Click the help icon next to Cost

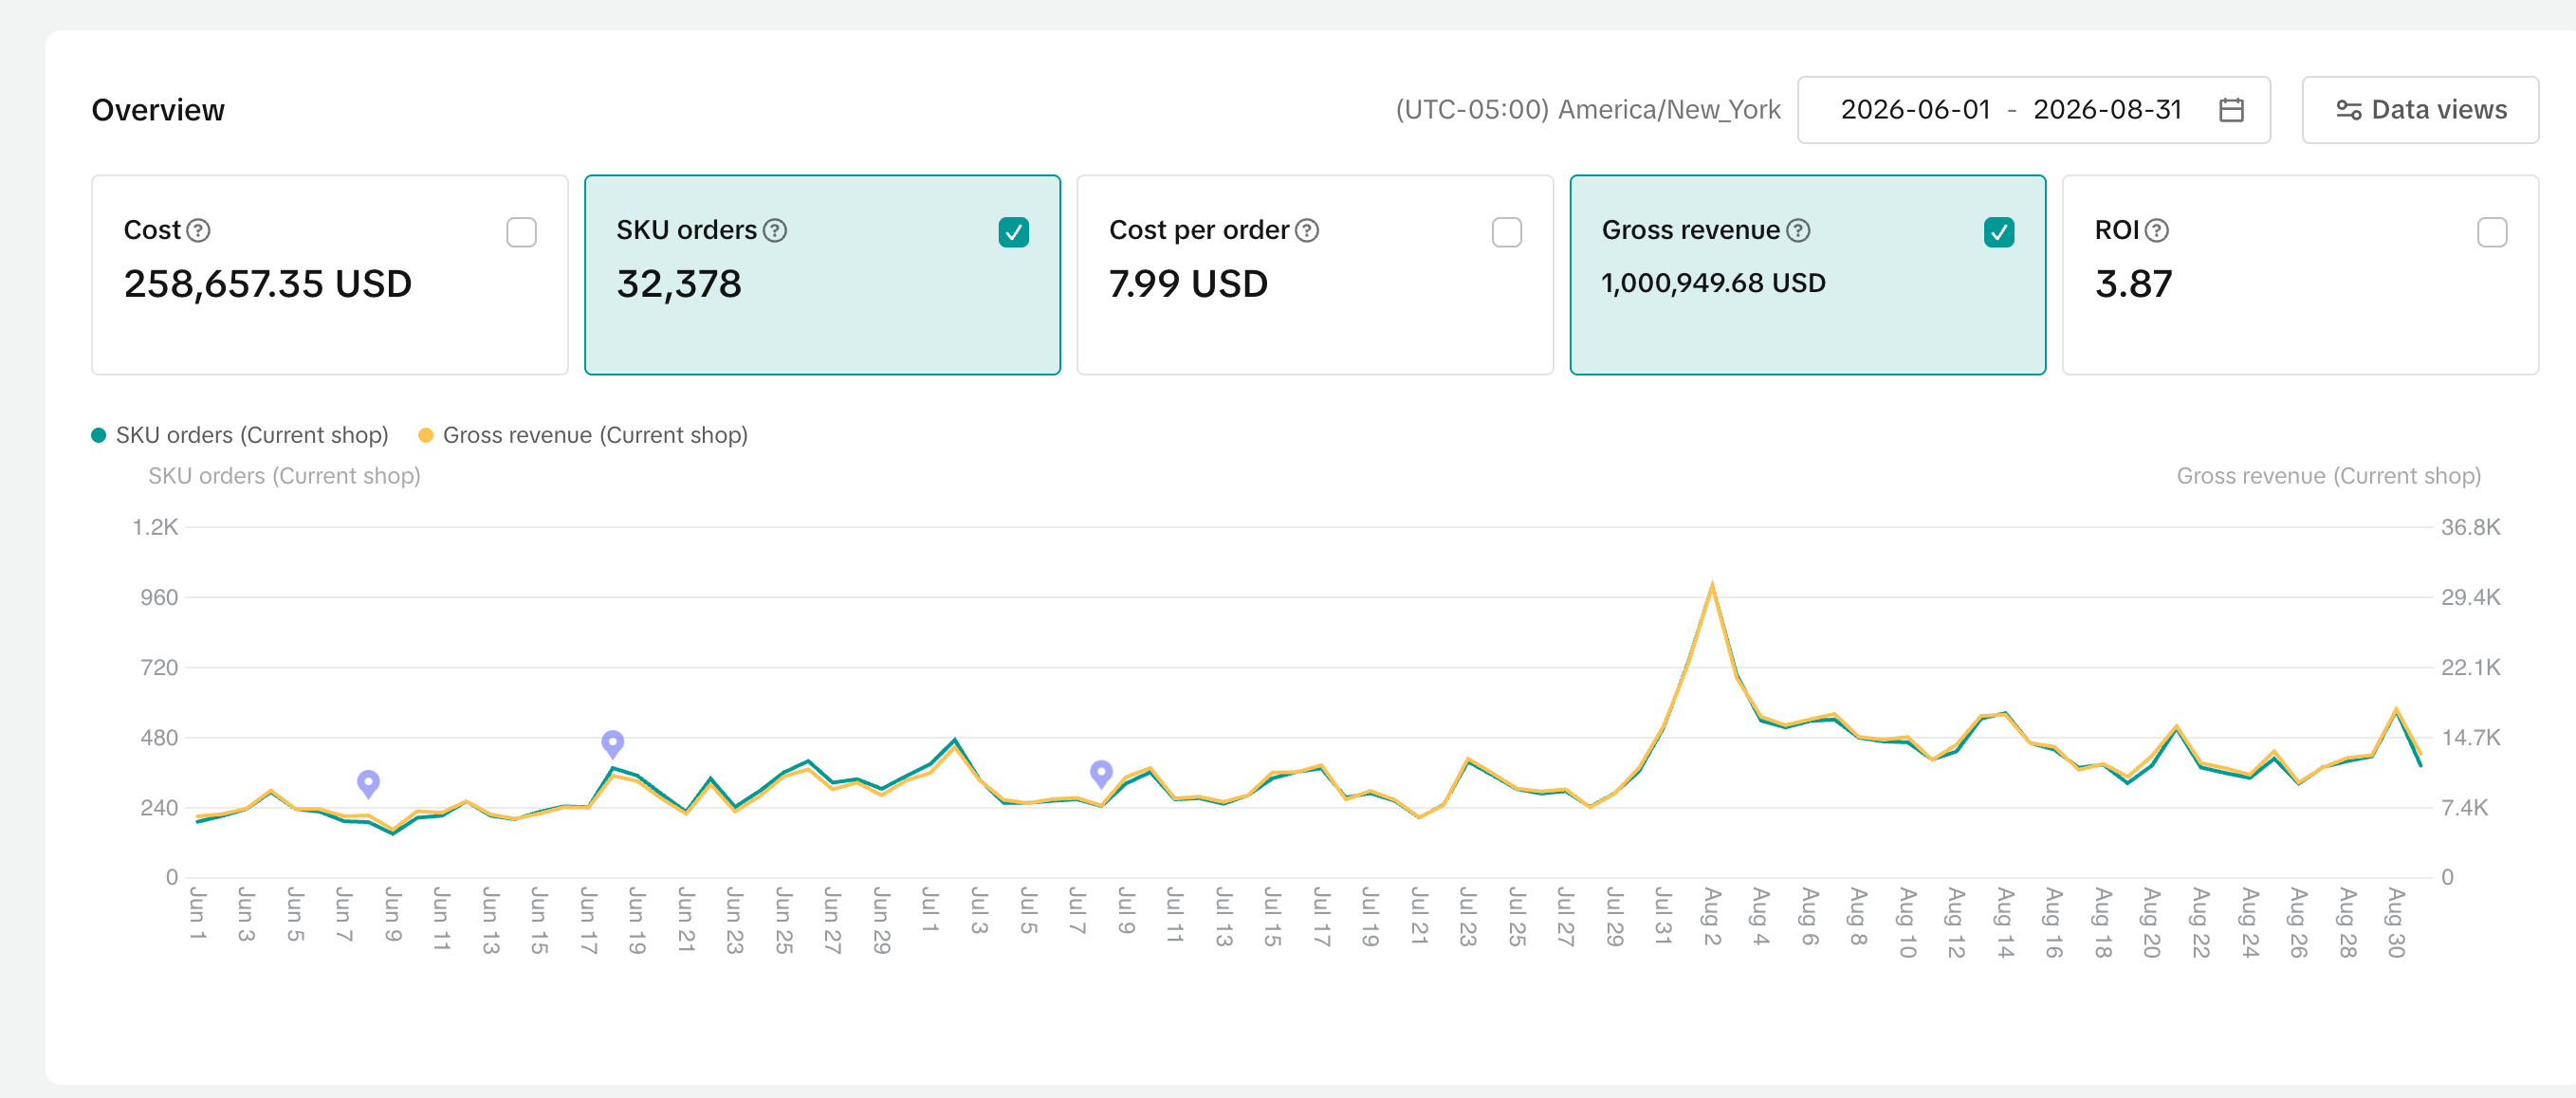[x=199, y=230]
